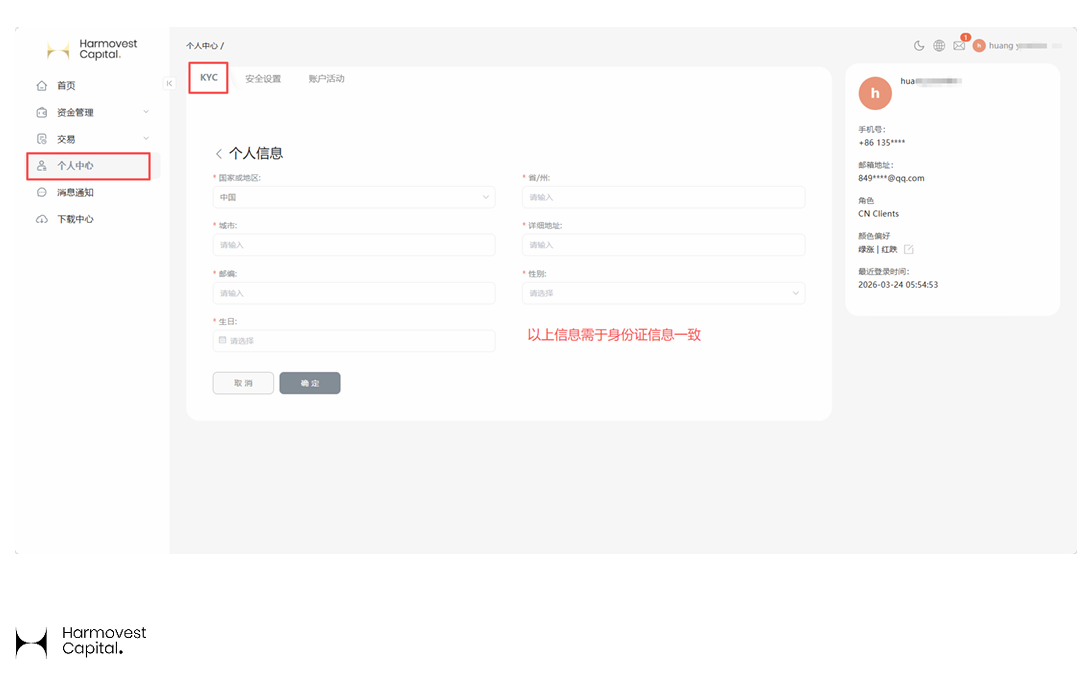Viewport: 1085px width, 680px height.
Task: Open the 性别 select dropdown
Action: [664, 293]
